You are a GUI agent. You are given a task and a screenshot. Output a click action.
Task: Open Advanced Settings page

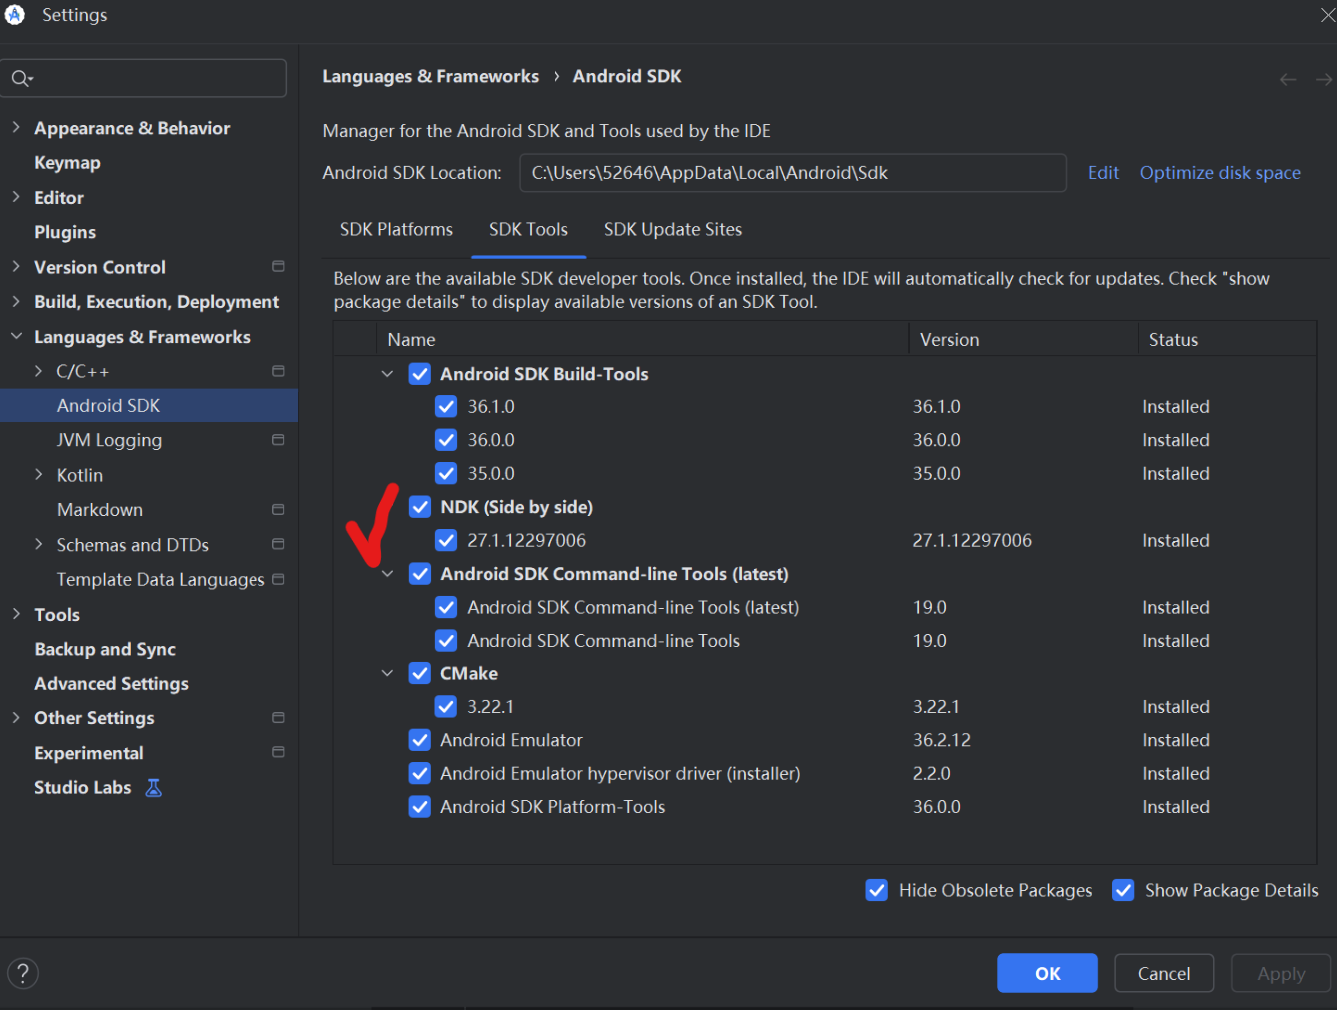pyautogui.click(x=111, y=683)
